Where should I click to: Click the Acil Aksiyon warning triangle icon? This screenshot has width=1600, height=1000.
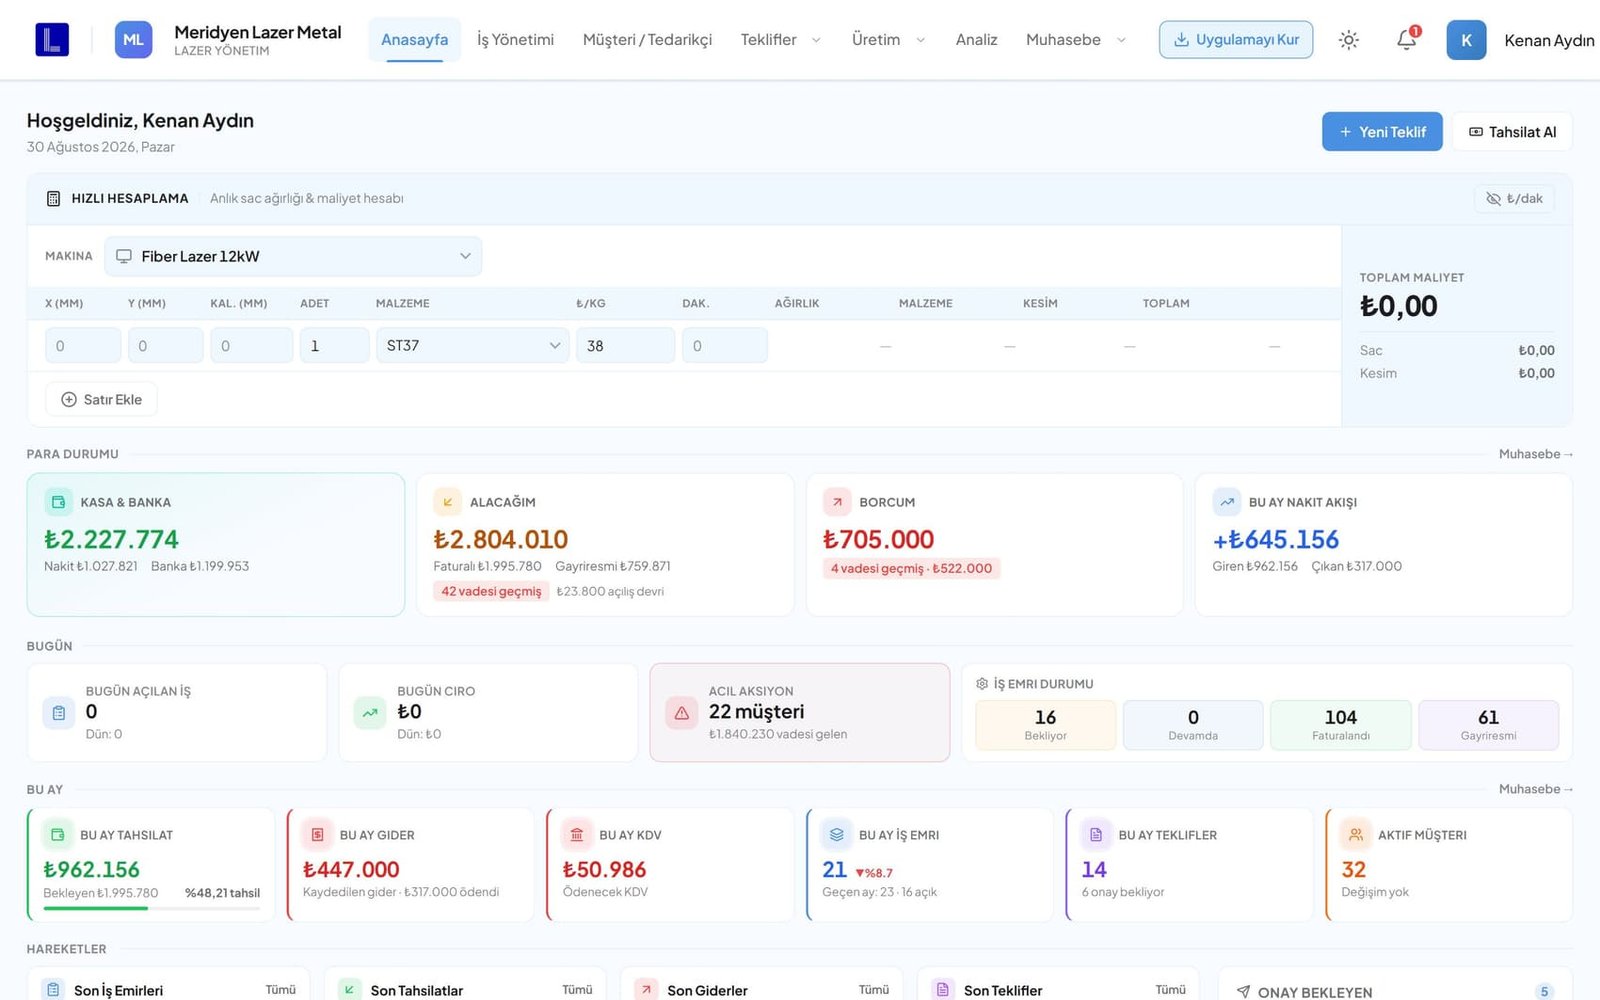click(682, 713)
